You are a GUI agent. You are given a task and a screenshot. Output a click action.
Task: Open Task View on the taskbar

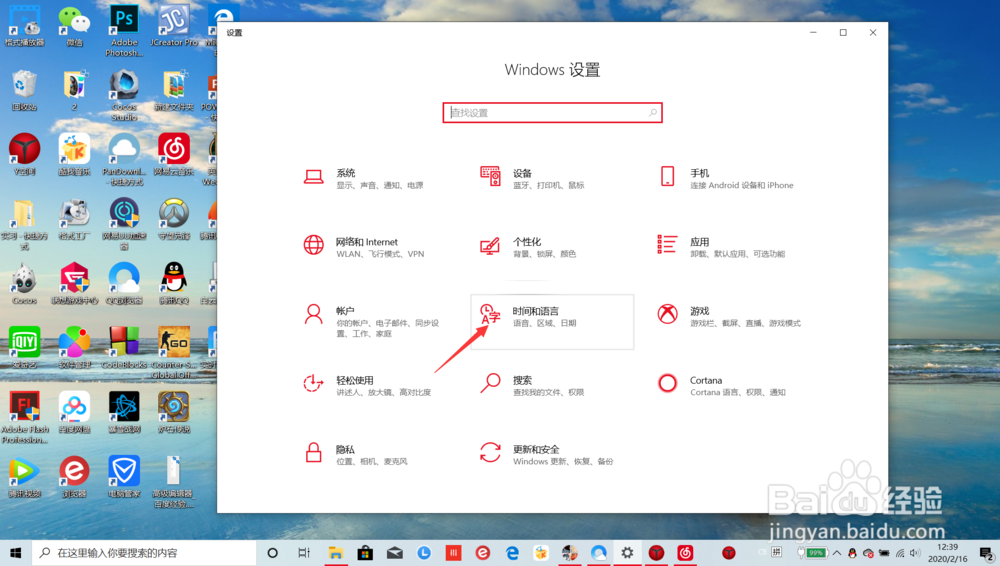point(304,553)
